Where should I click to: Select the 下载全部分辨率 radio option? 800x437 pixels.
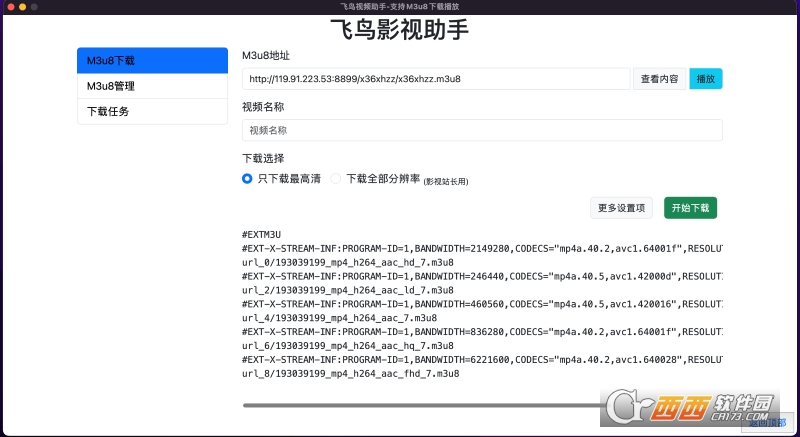(336, 179)
